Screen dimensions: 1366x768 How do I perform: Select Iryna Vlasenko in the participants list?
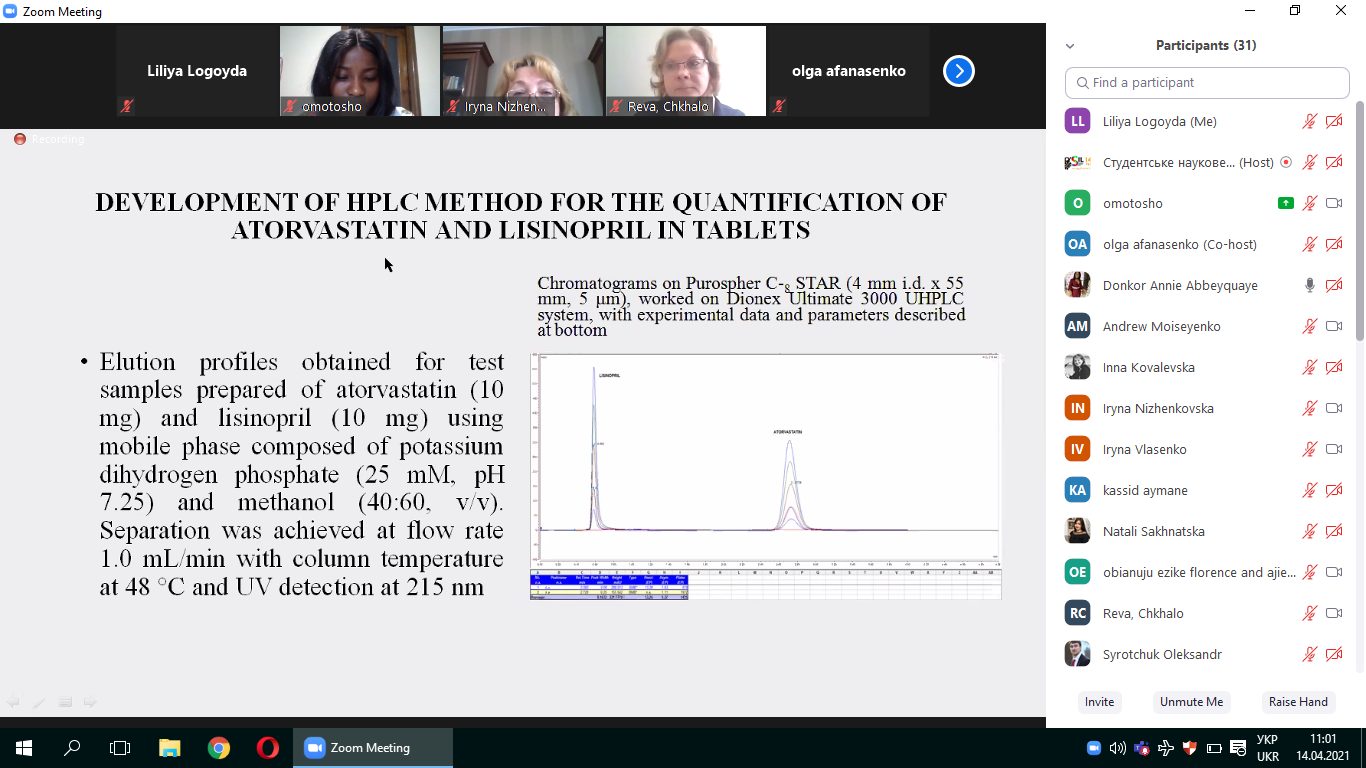pyautogui.click(x=1144, y=449)
